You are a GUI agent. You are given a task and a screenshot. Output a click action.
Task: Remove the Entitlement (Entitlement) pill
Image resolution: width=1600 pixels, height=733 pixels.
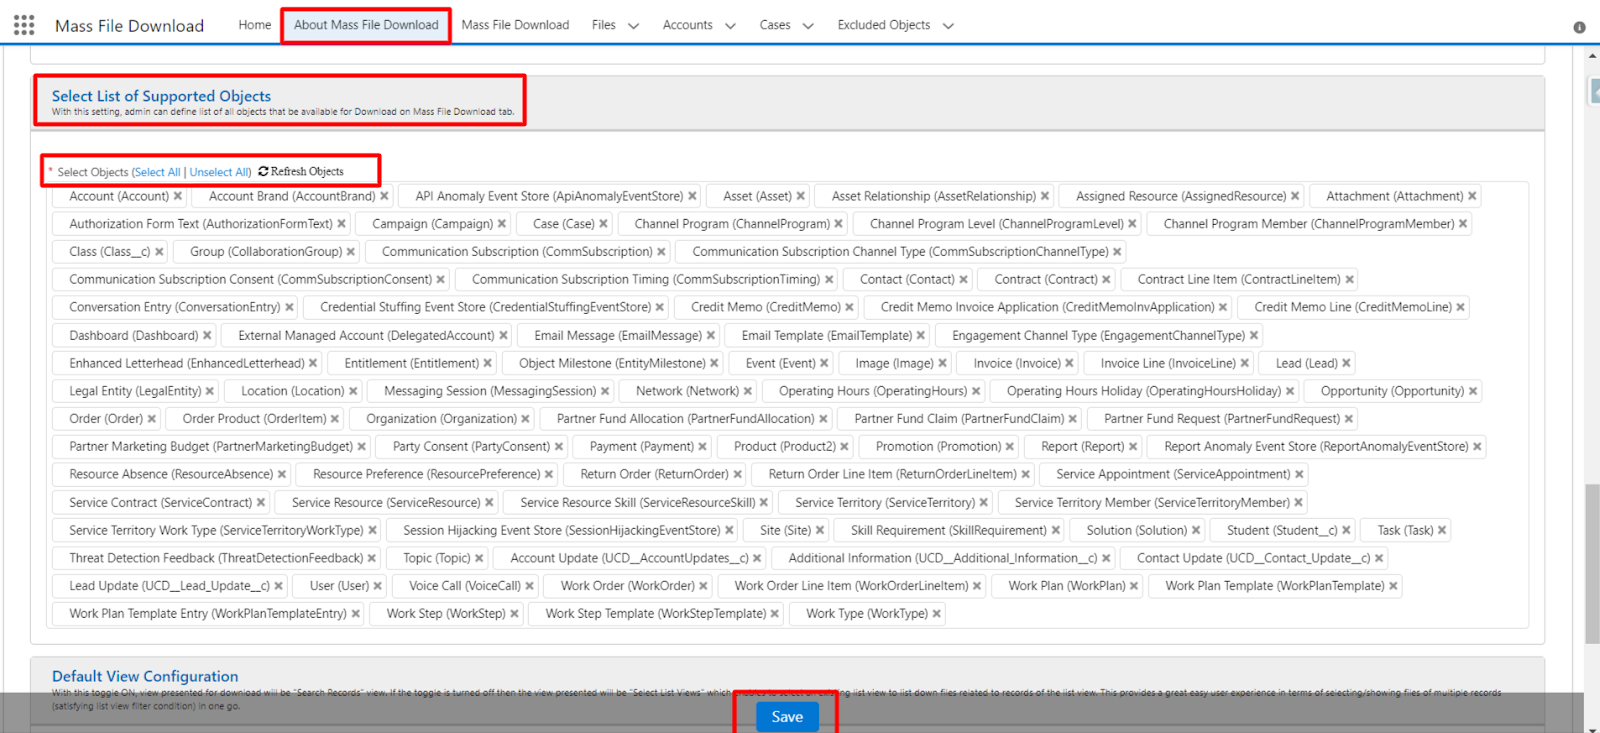point(487,364)
